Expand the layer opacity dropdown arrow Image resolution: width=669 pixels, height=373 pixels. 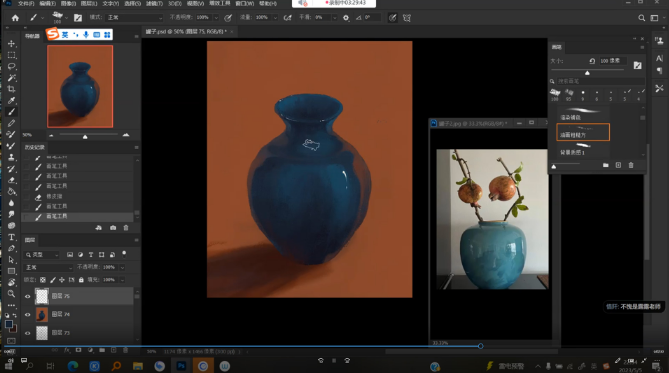(122, 268)
